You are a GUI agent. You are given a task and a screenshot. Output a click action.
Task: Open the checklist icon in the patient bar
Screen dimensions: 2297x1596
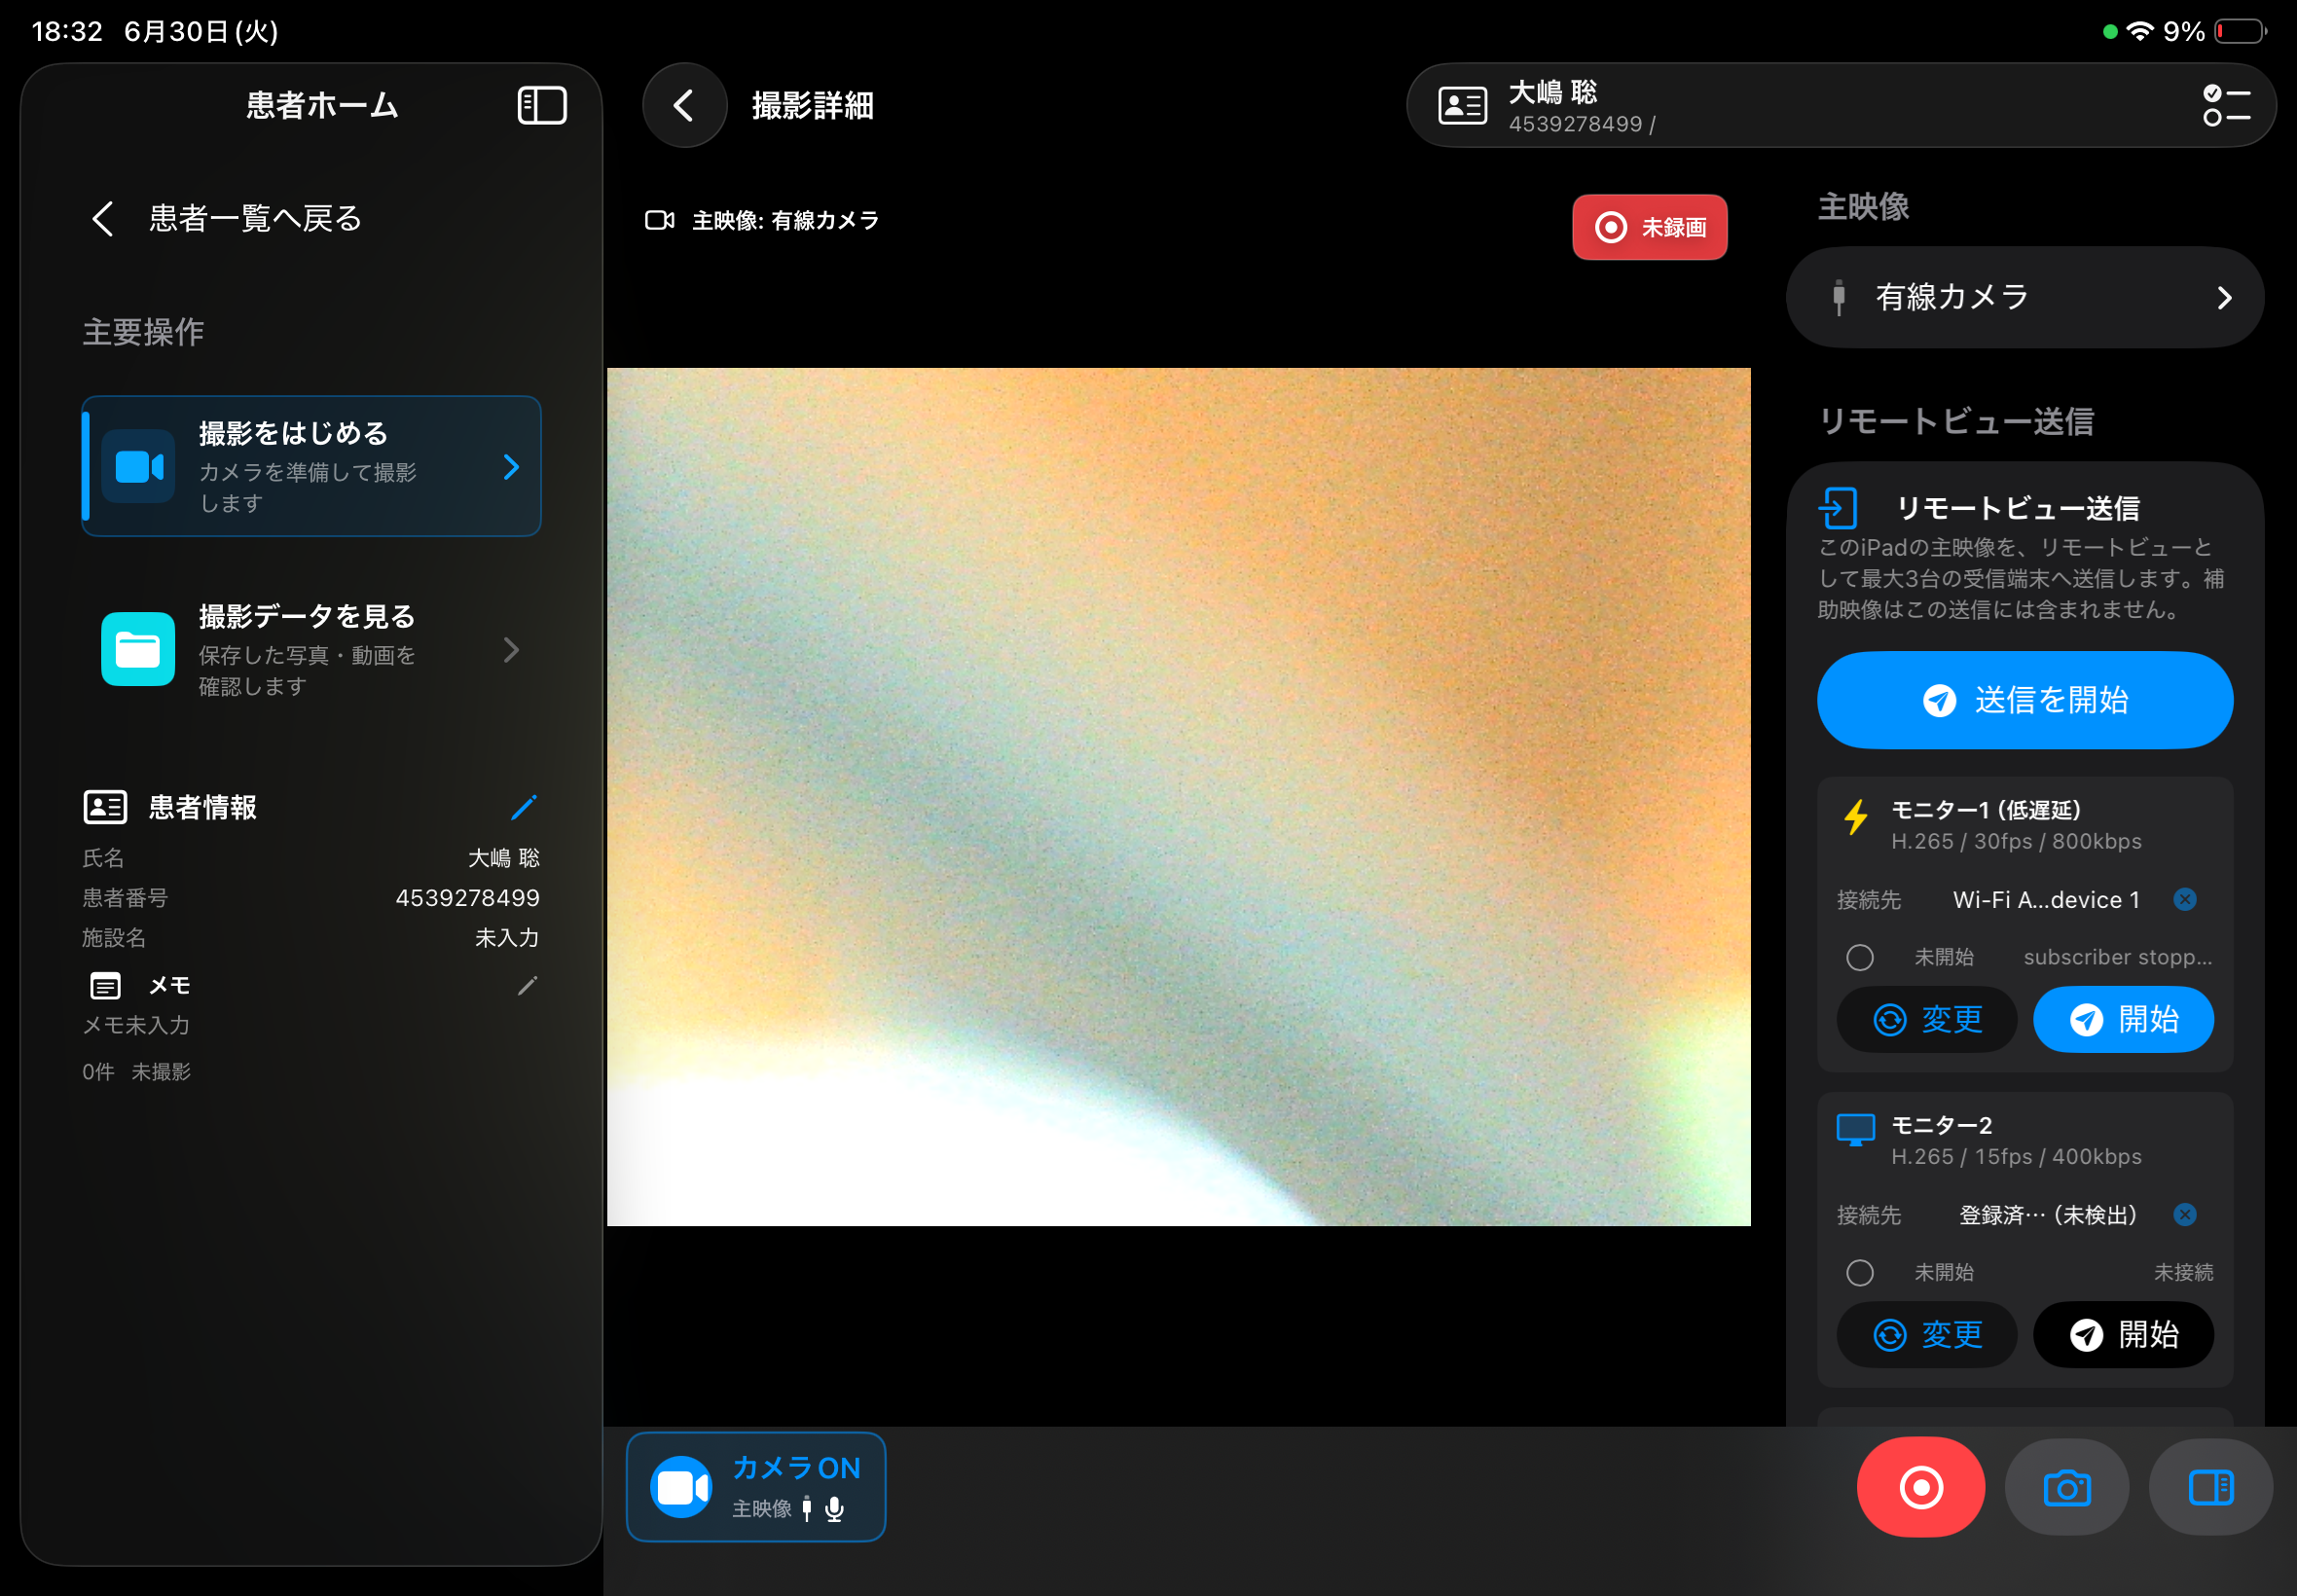[2226, 106]
